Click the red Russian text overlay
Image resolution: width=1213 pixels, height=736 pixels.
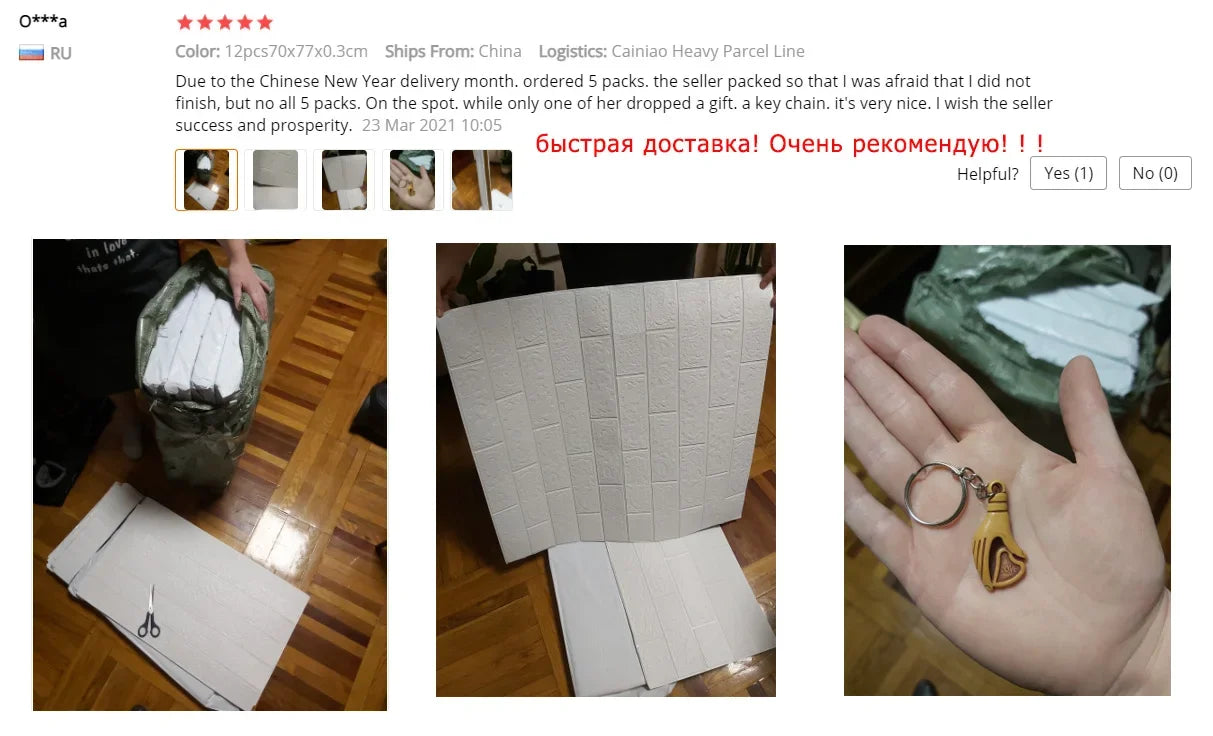790,144
